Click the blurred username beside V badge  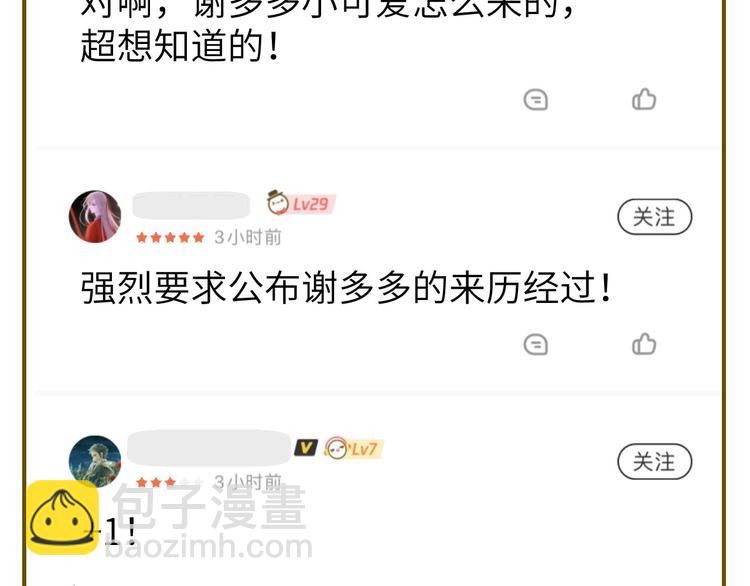[x=209, y=448]
